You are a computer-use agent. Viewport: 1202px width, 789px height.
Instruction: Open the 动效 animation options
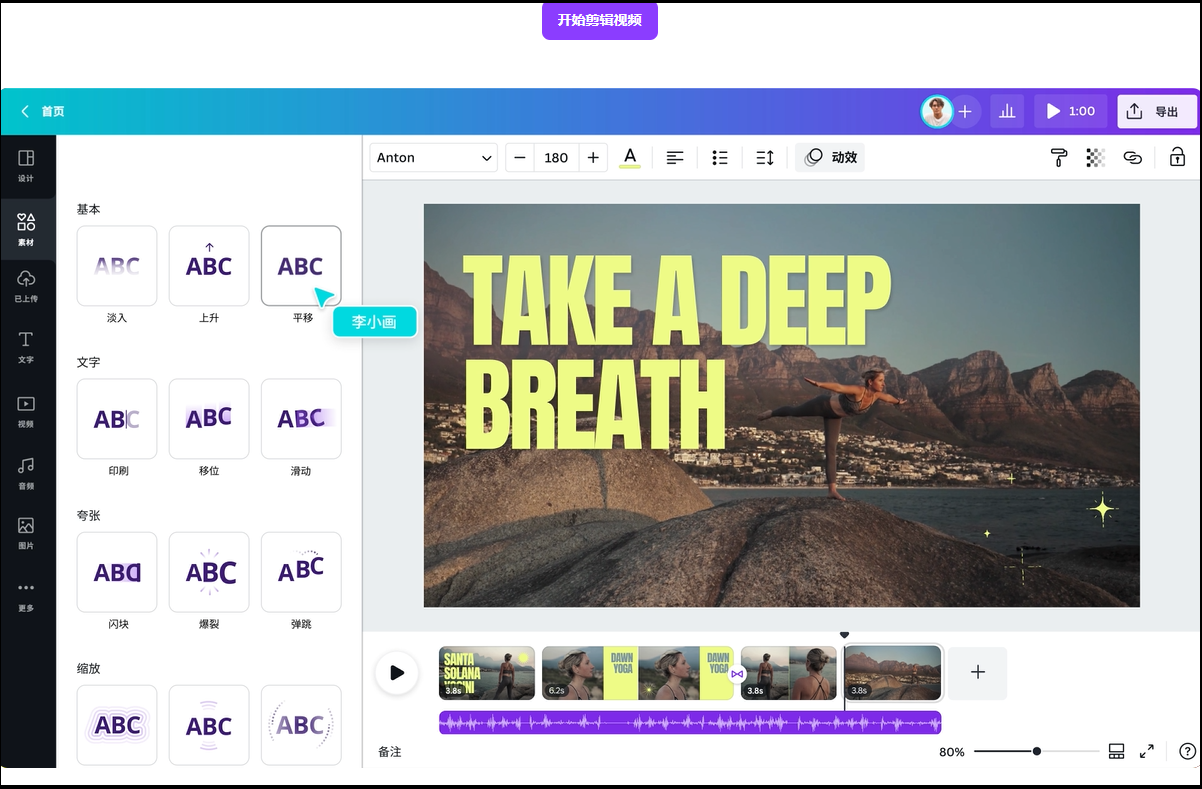coord(829,157)
